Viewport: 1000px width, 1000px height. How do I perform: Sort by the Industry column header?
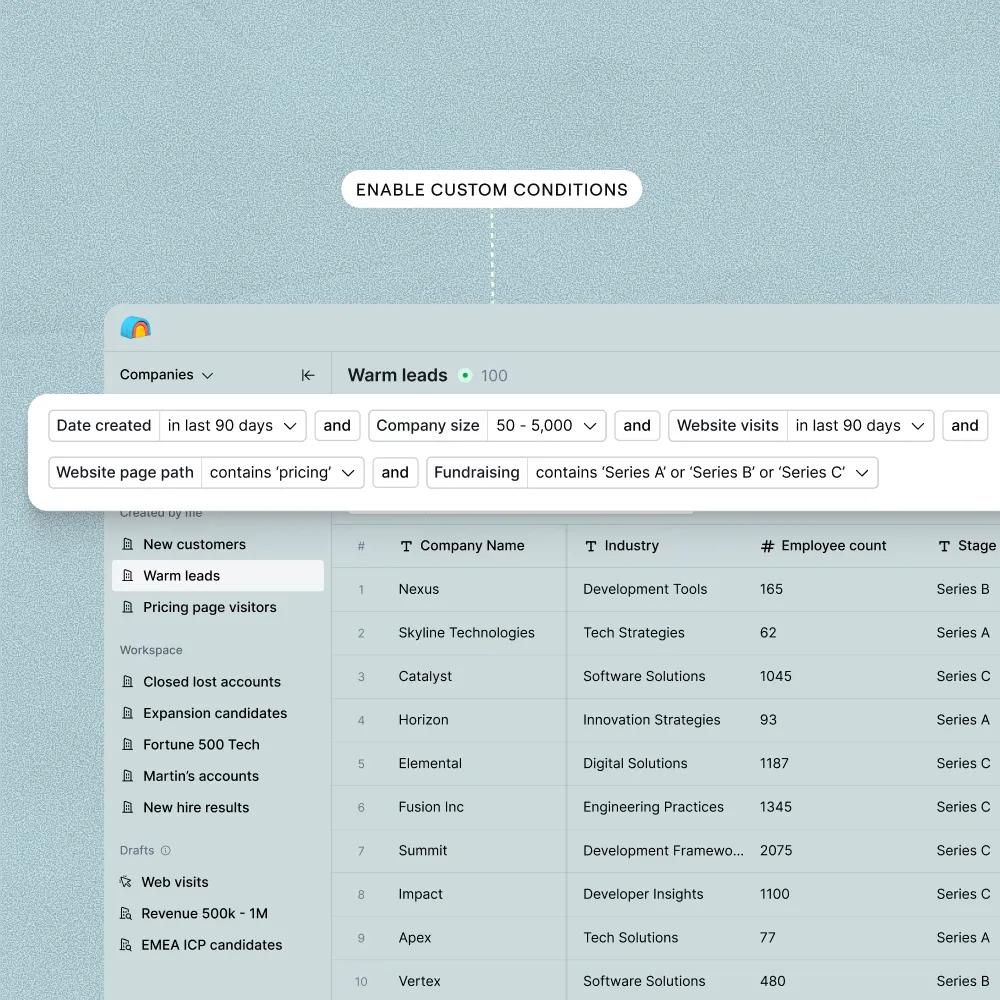pos(631,546)
